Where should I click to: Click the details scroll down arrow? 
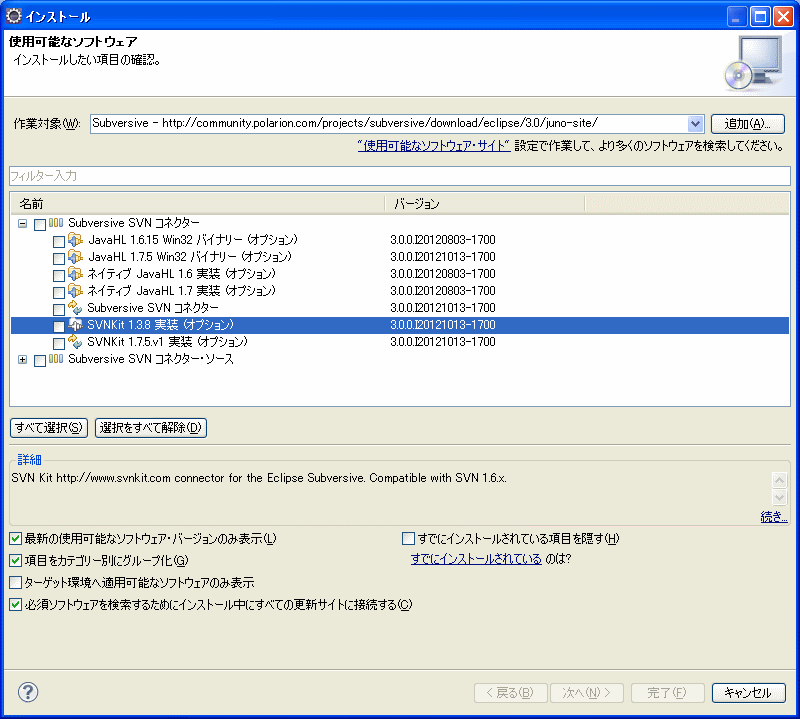click(x=779, y=497)
